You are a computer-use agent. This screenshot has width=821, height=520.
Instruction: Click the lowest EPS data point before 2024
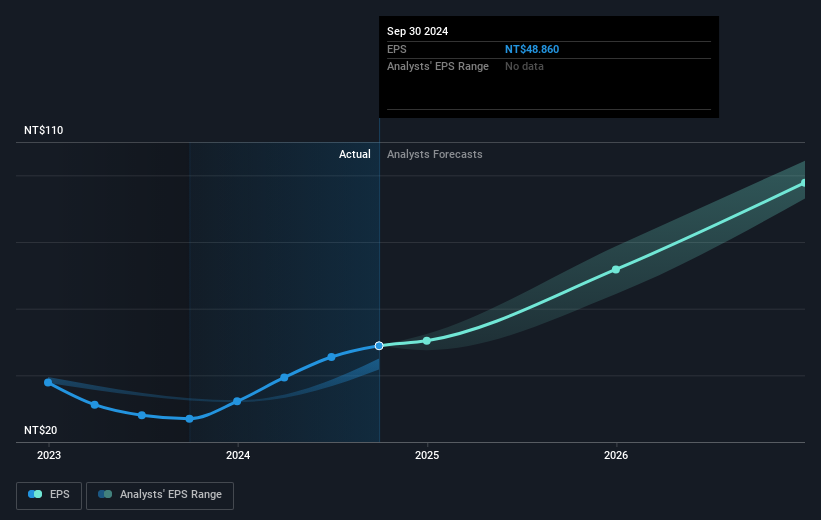point(190,418)
